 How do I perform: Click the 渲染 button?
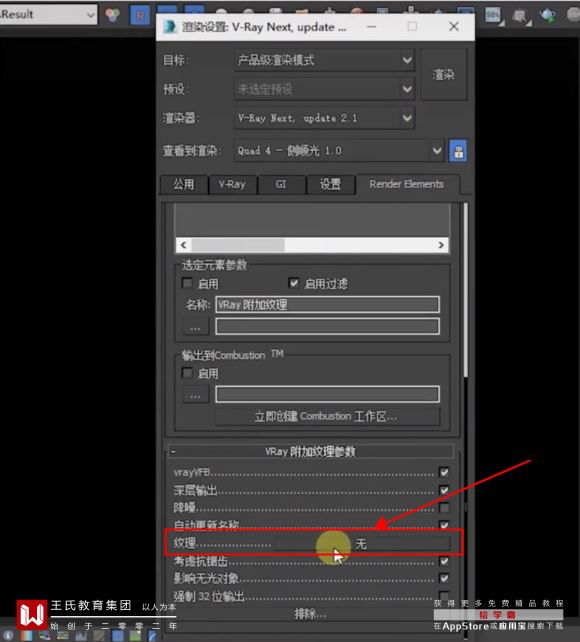pyautogui.click(x=444, y=75)
